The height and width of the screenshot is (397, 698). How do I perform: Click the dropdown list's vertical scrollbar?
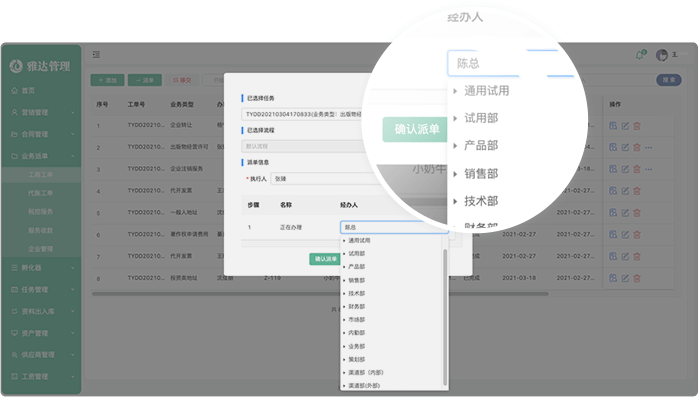click(445, 317)
